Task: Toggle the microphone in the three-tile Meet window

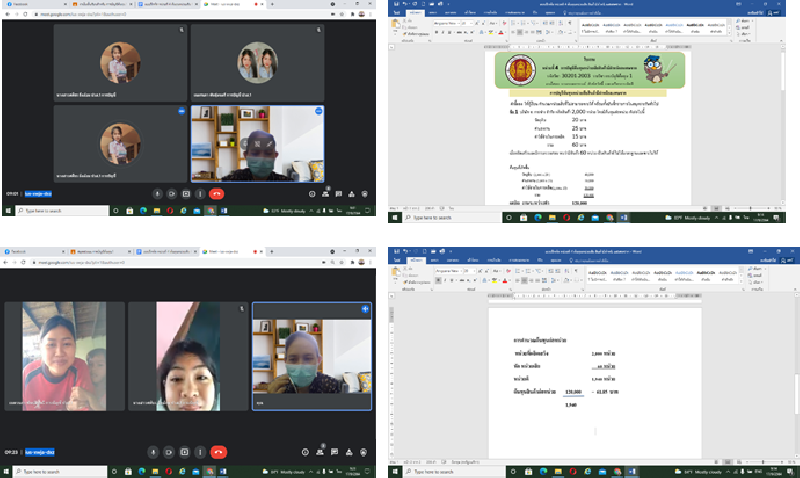Action: click(154, 451)
